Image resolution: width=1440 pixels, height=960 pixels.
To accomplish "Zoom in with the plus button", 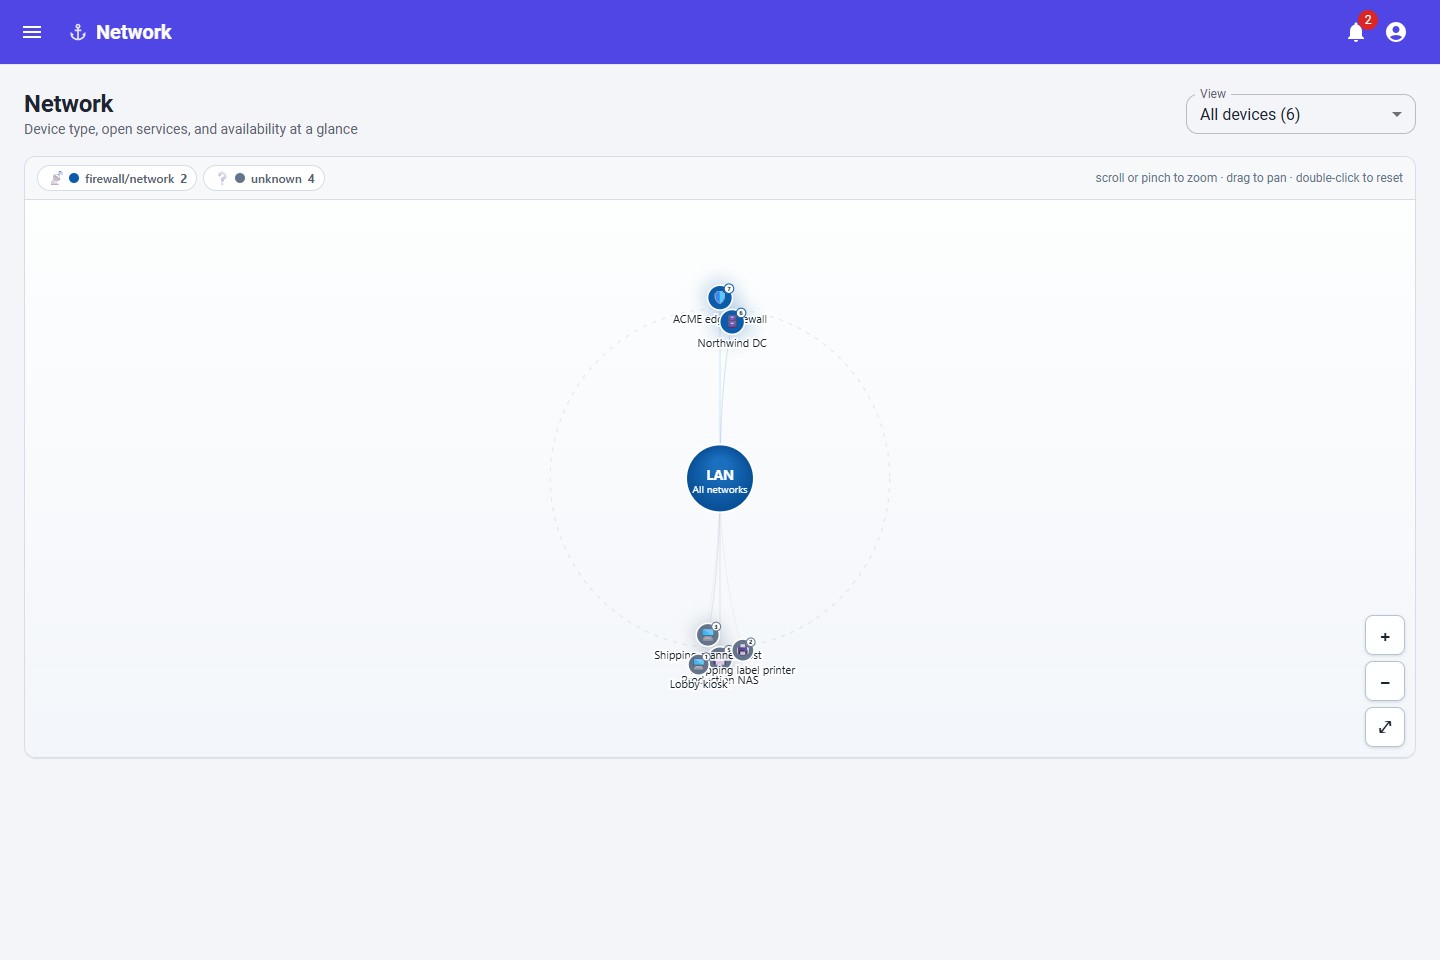I will coord(1385,635).
